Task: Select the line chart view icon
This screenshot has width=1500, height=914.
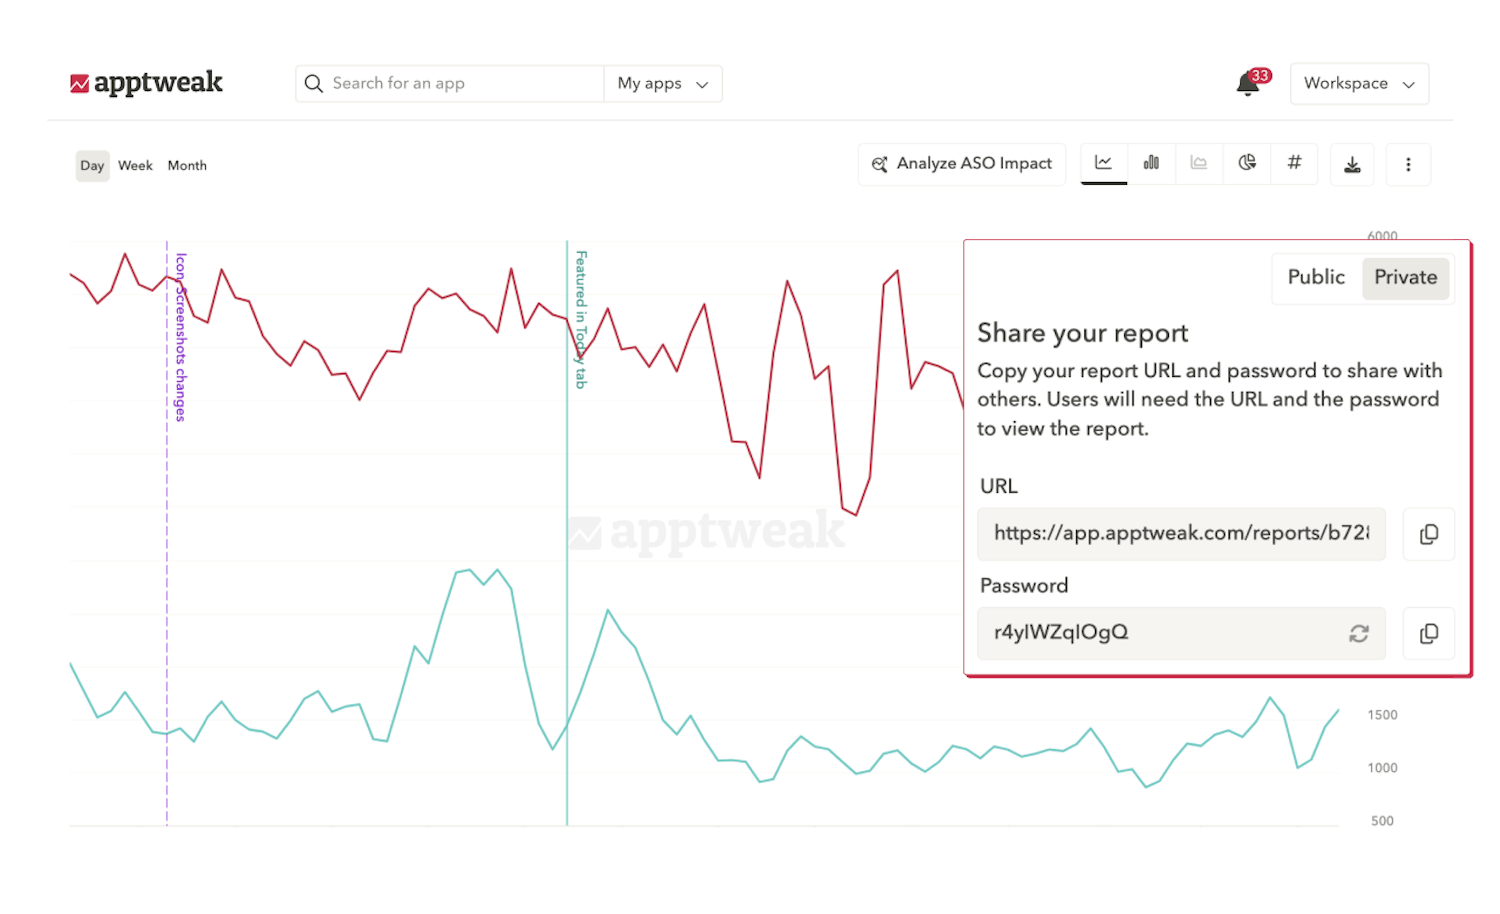Action: (1103, 163)
